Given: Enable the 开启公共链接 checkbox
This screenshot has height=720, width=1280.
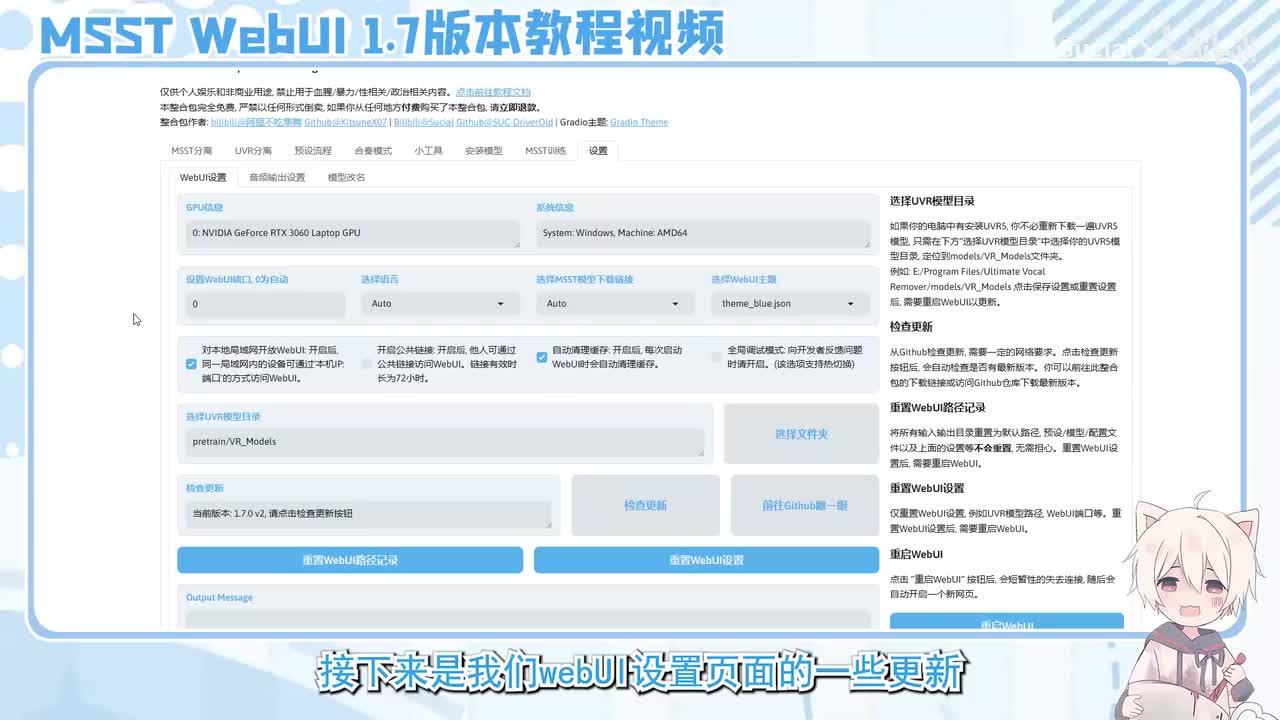Looking at the screenshot, I should (x=366, y=364).
